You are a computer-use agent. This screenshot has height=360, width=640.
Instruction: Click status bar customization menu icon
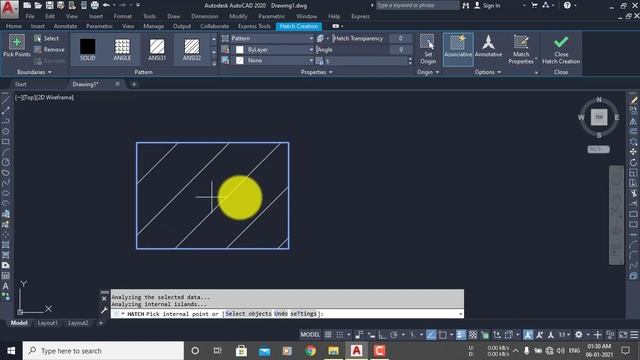[x=634, y=335]
